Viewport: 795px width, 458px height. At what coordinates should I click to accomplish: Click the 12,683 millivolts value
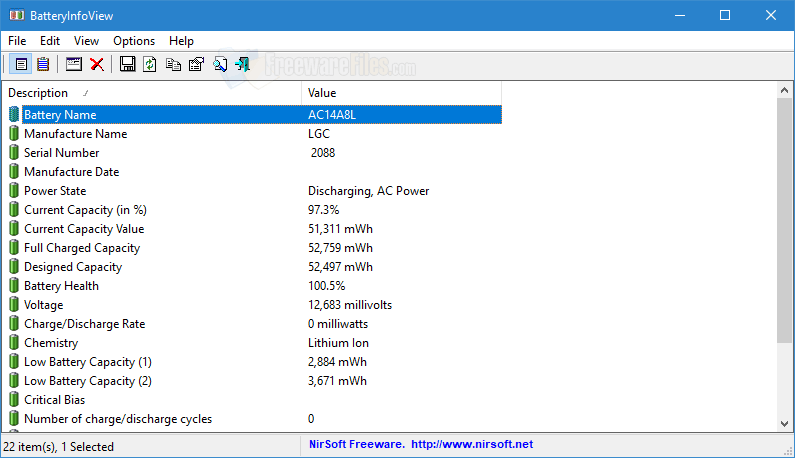[350, 305]
